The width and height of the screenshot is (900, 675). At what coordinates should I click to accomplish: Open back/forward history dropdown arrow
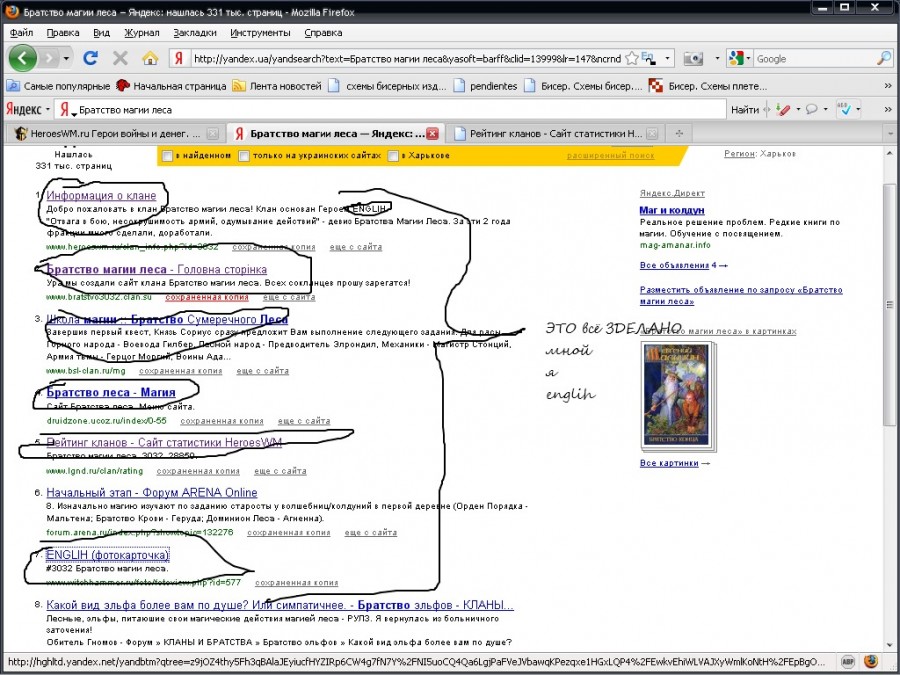67,59
